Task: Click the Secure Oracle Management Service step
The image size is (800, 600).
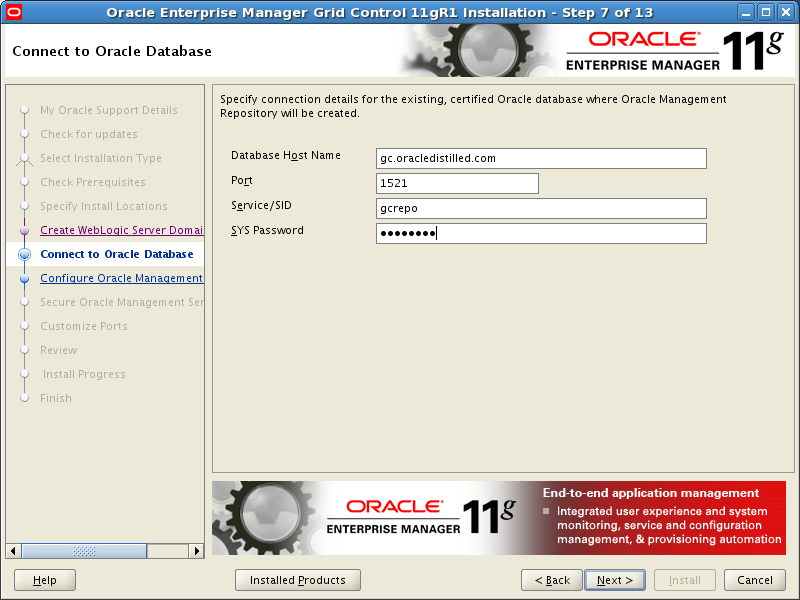Action: pyautogui.click(x=121, y=302)
